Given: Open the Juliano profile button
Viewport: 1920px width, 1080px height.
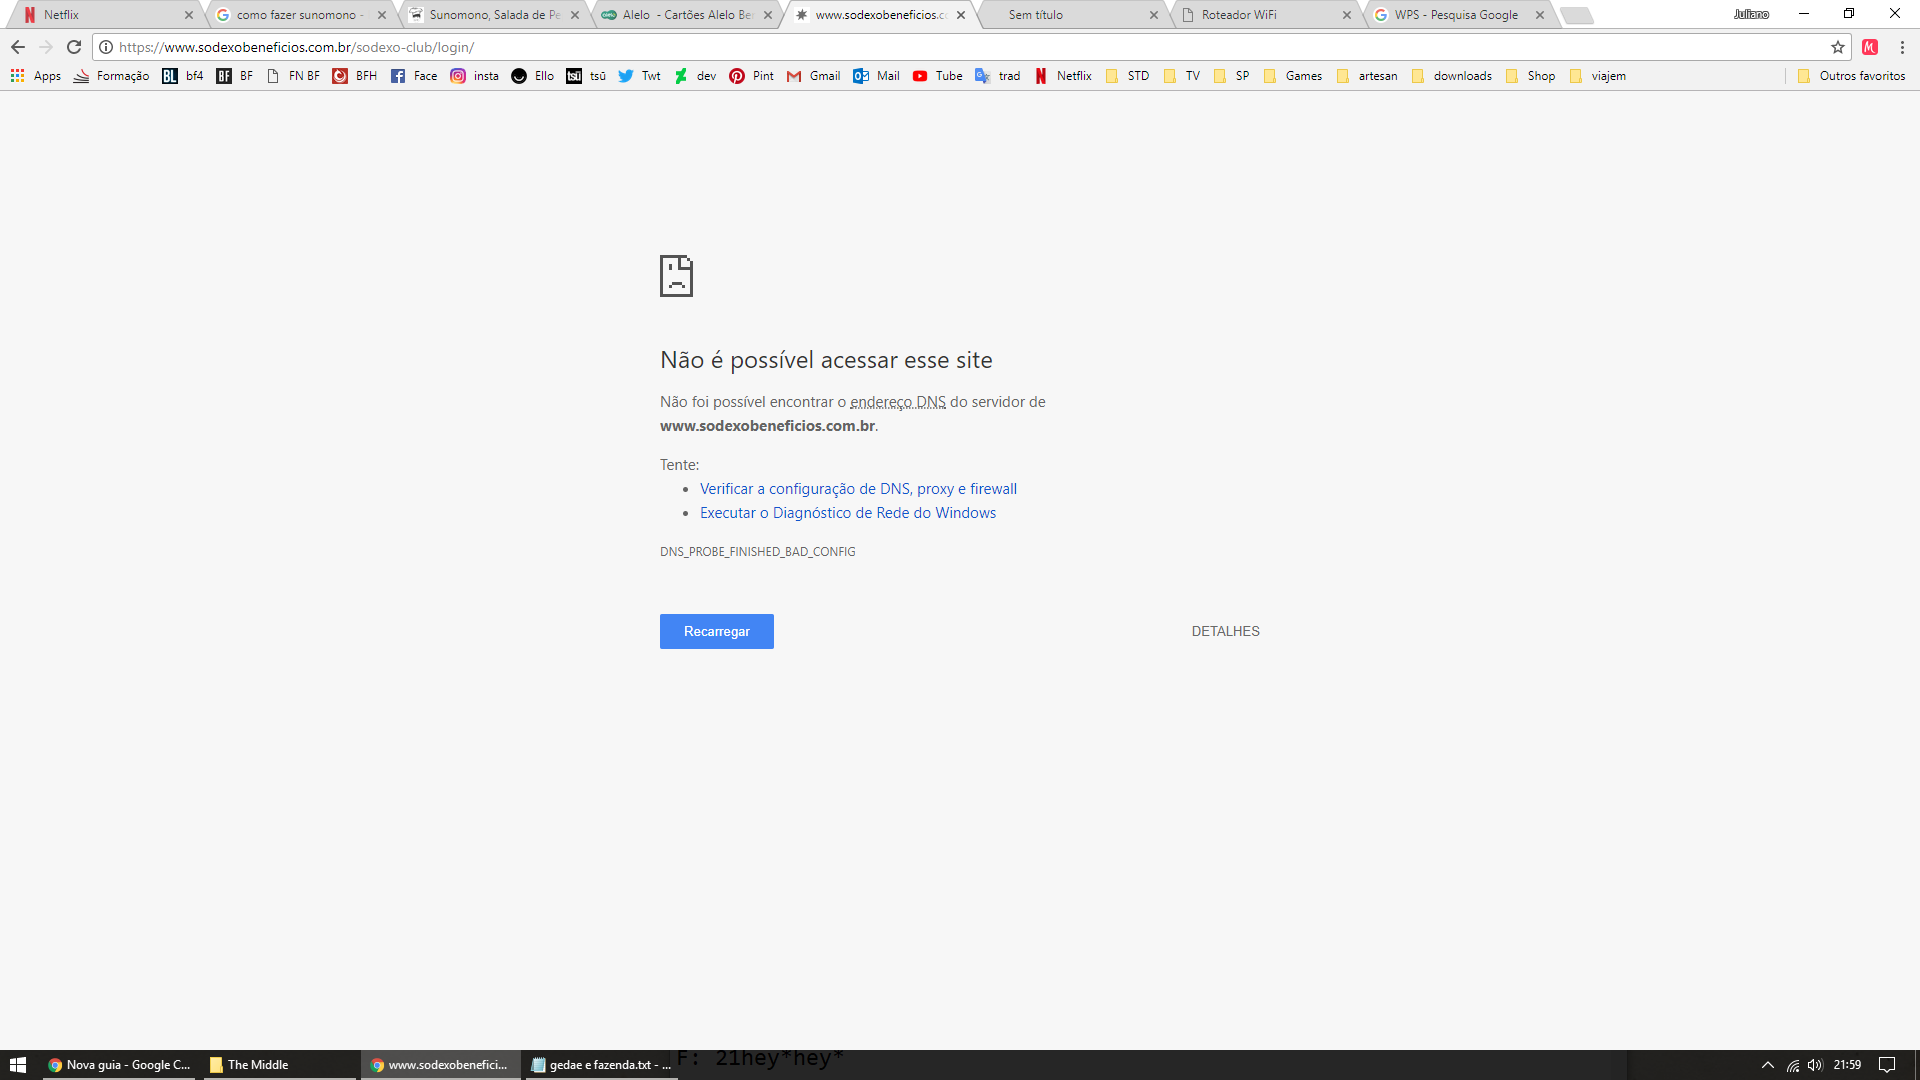Looking at the screenshot, I should 1751,14.
